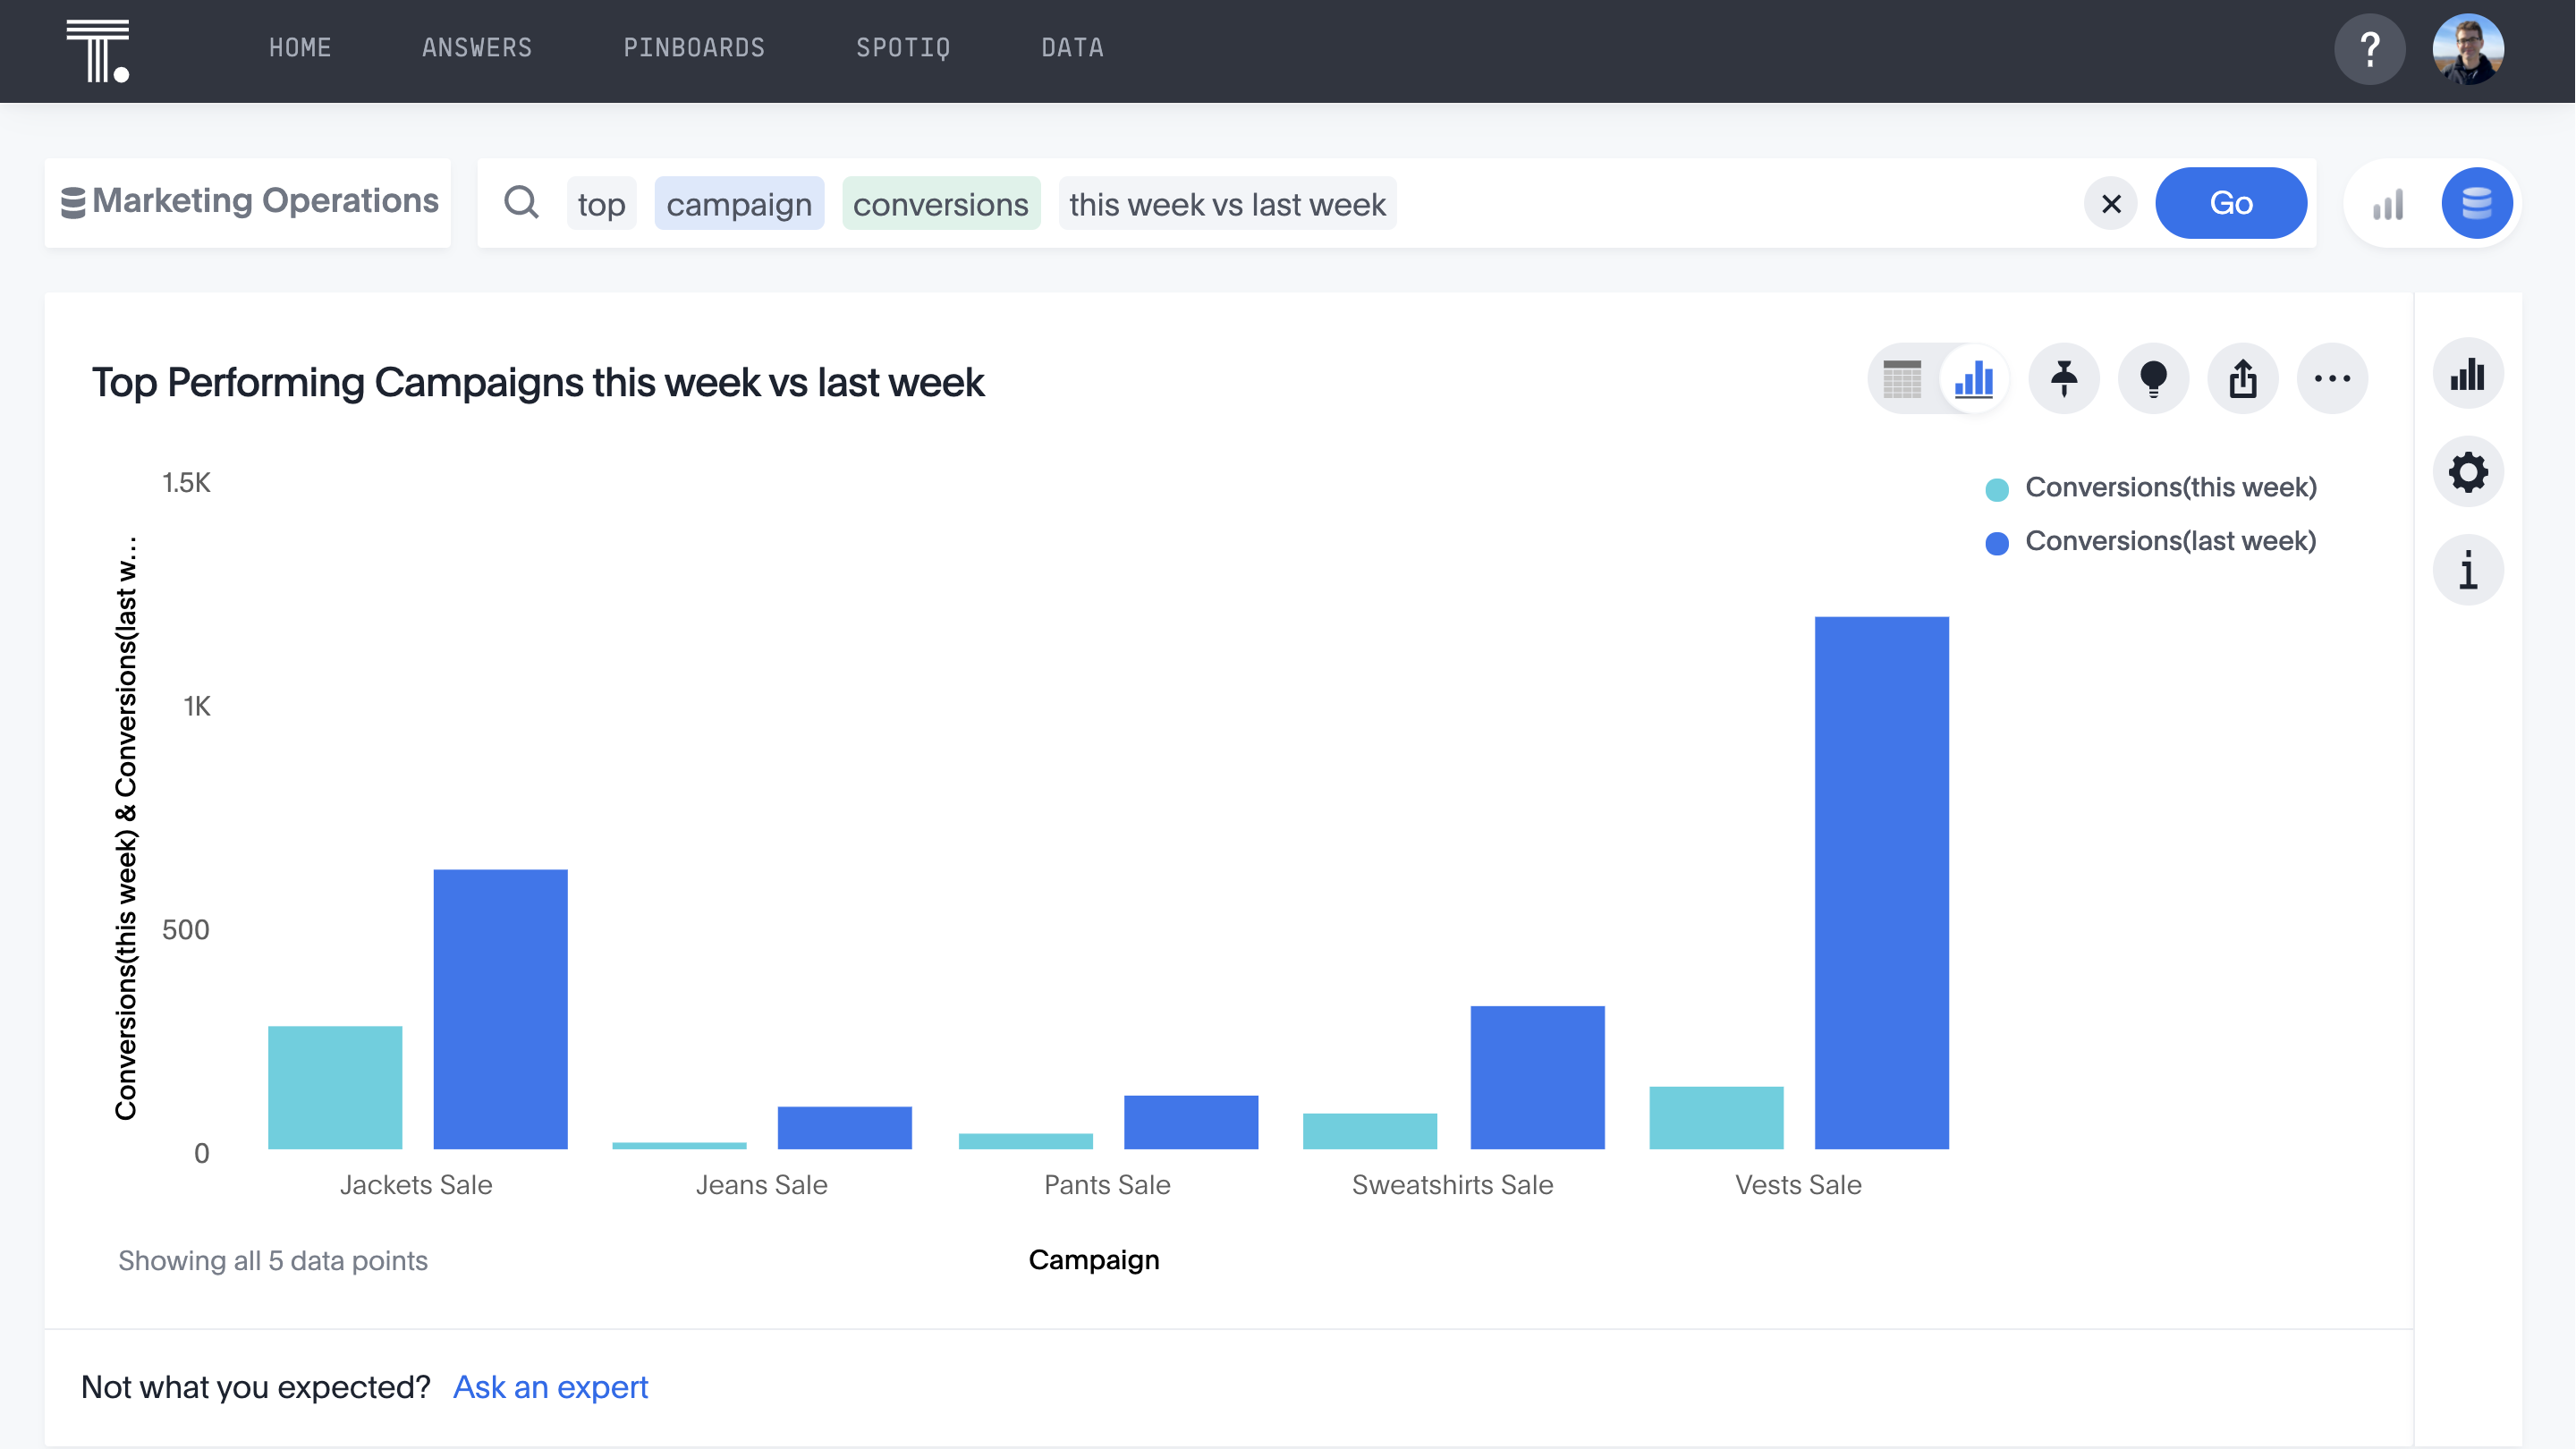Open the chart type selector icon
The image size is (2576, 1449).
click(x=2468, y=374)
